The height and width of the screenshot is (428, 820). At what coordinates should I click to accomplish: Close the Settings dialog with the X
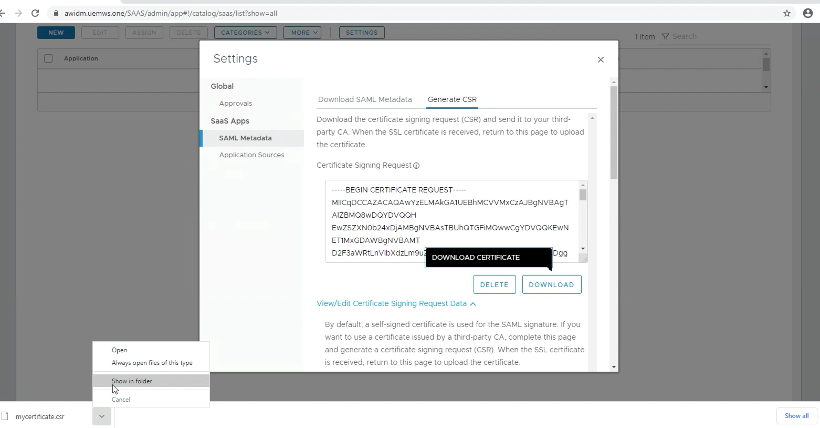[600, 60]
